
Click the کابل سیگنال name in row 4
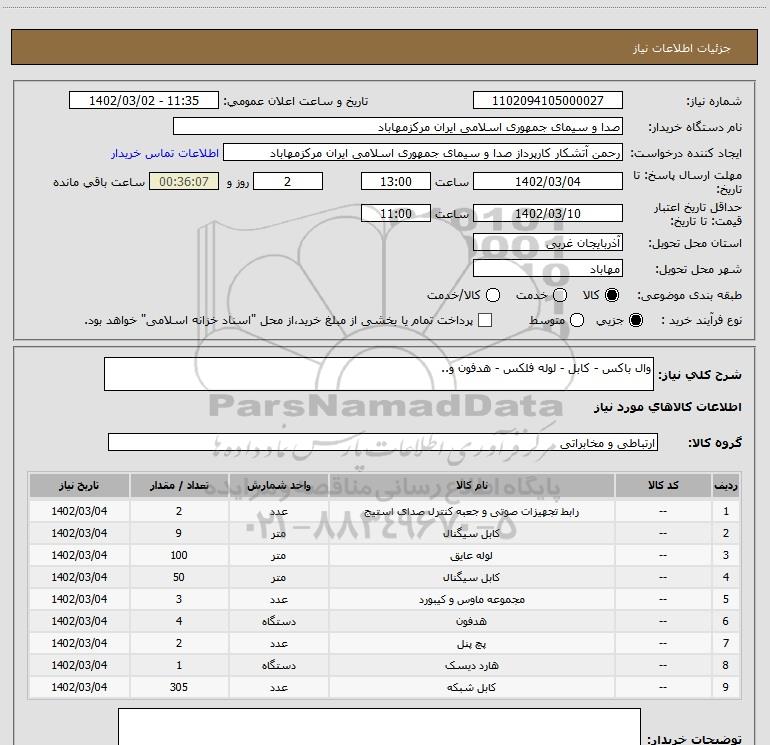click(471, 578)
